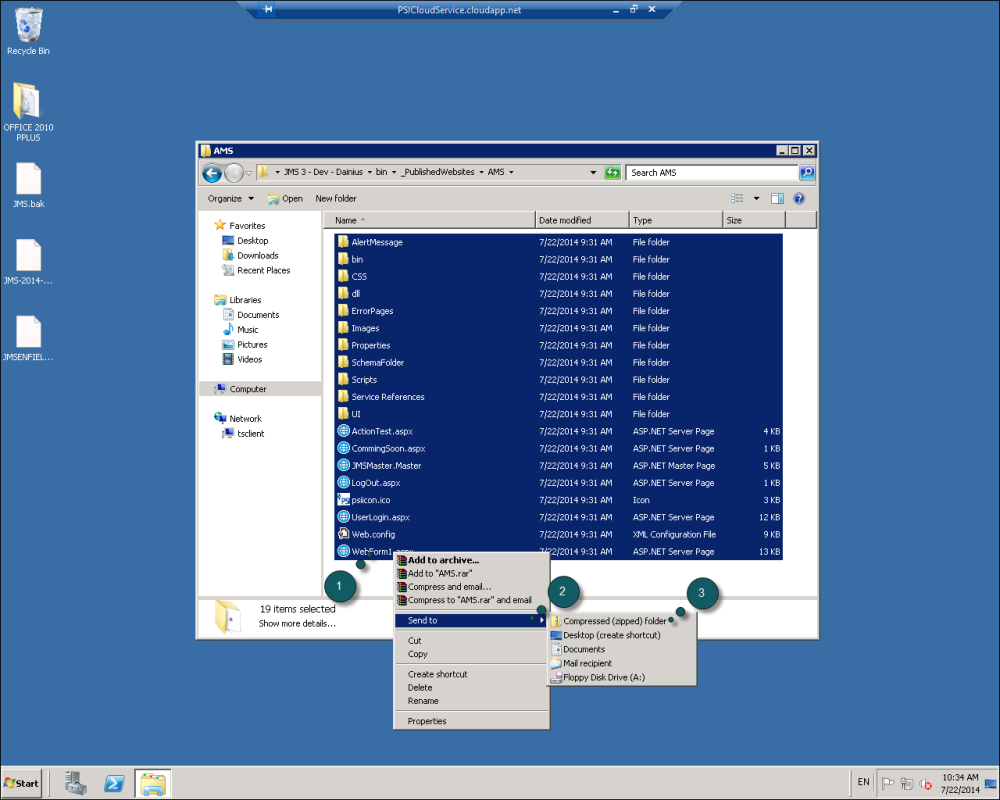
Task: Click the ActionTest.aspx page icon
Action: (x=343, y=431)
